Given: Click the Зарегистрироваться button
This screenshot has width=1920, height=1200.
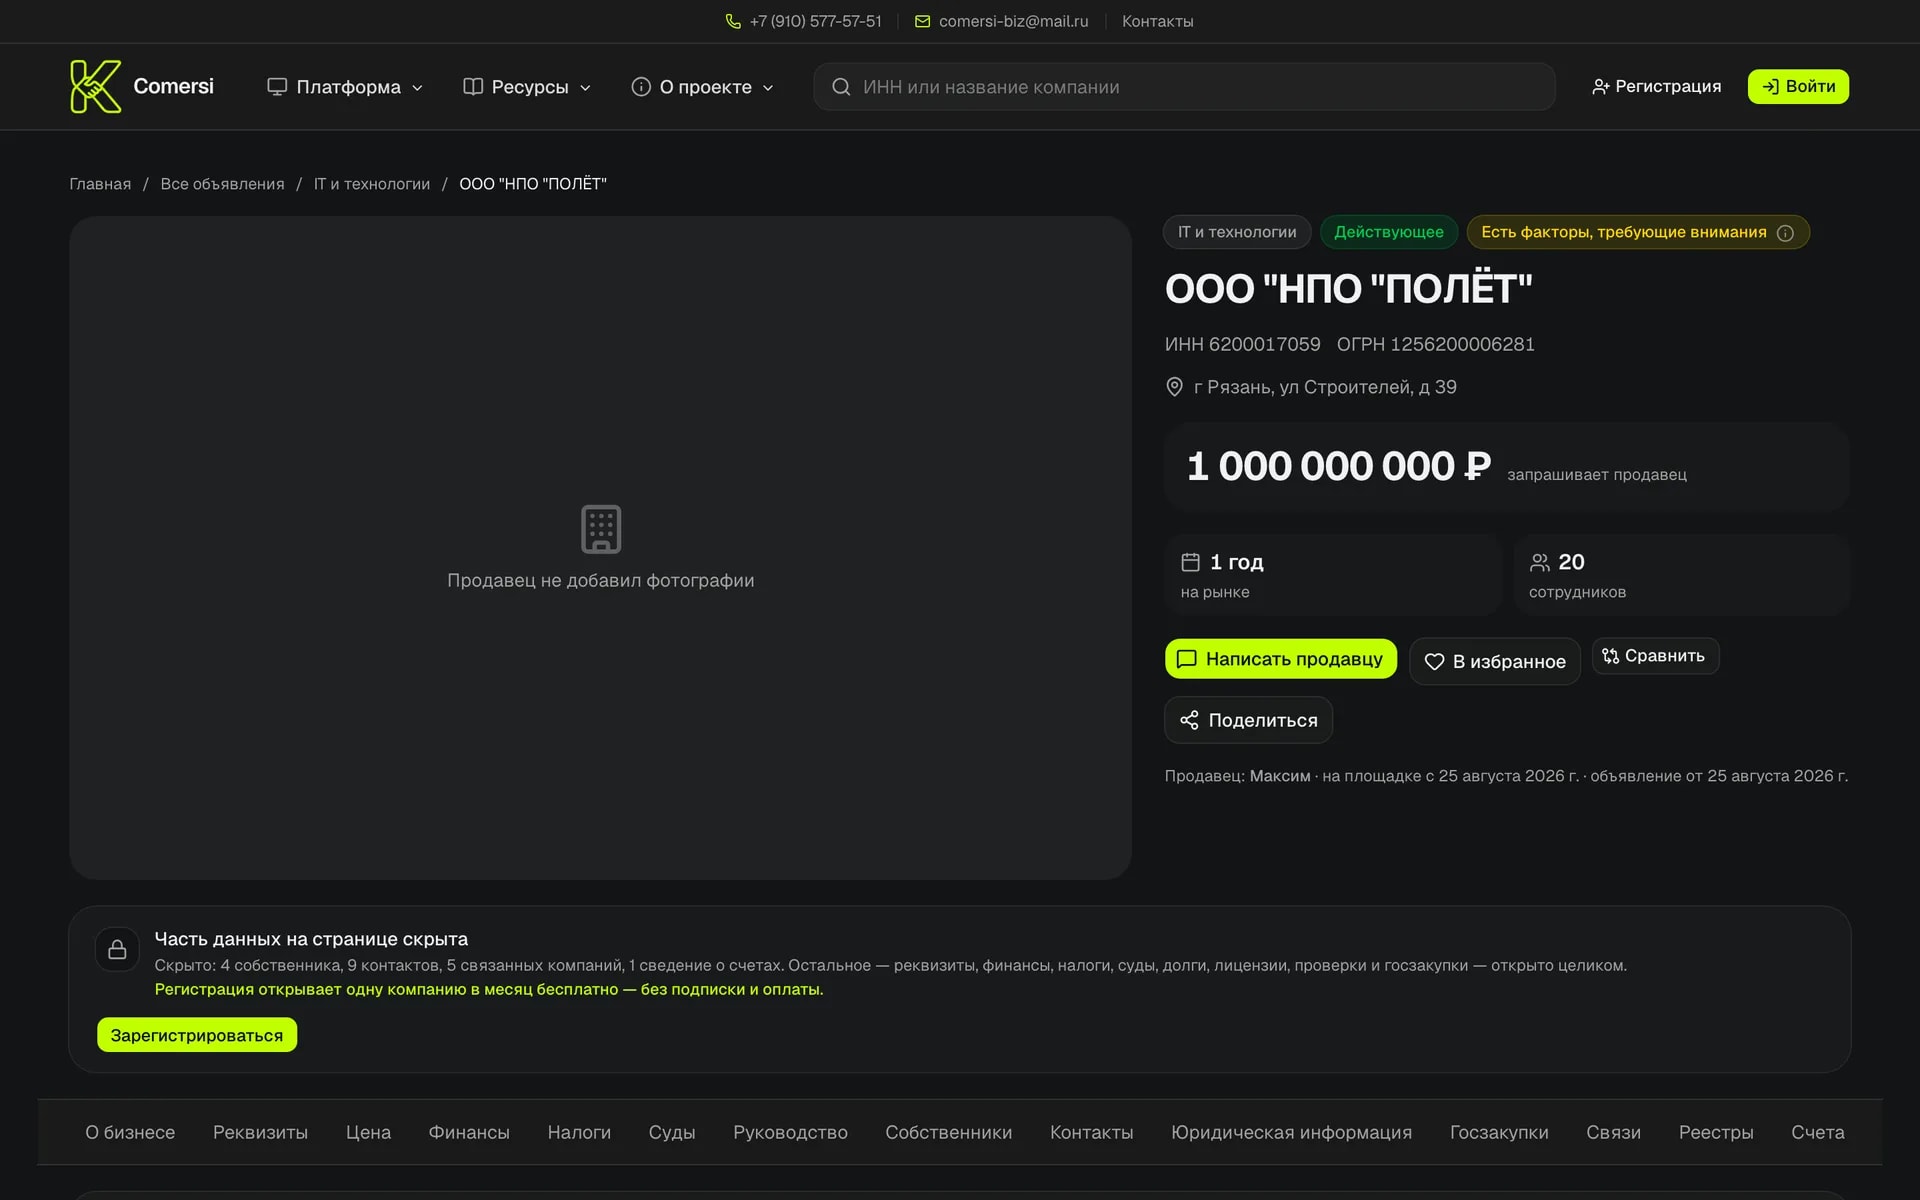Looking at the screenshot, I should click(x=197, y=1035).
